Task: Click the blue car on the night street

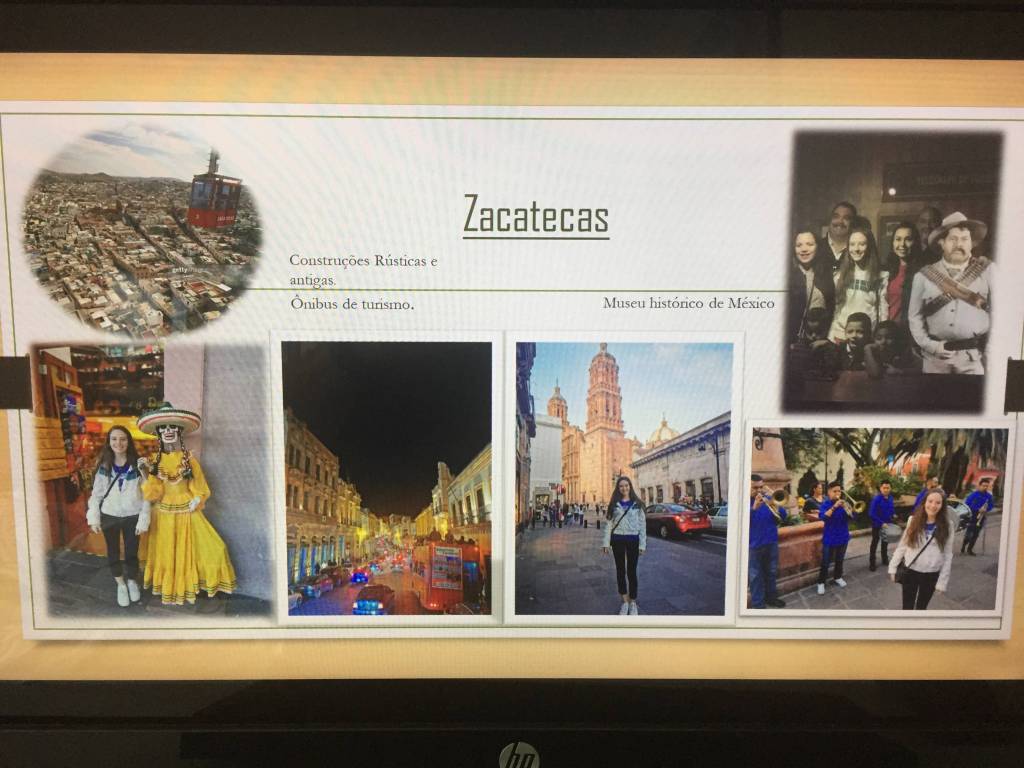Action: click(x=374, y=600)
